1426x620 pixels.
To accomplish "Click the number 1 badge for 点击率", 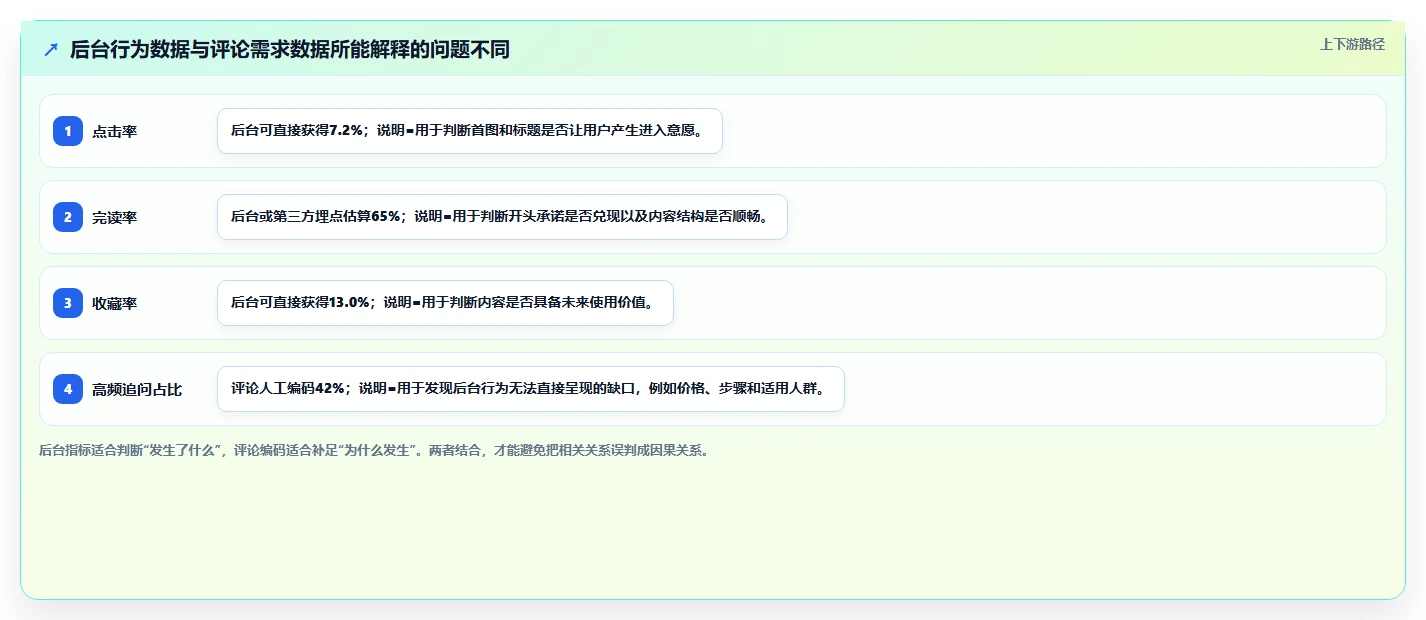I will pyautogui.click(x=68, y=131).
